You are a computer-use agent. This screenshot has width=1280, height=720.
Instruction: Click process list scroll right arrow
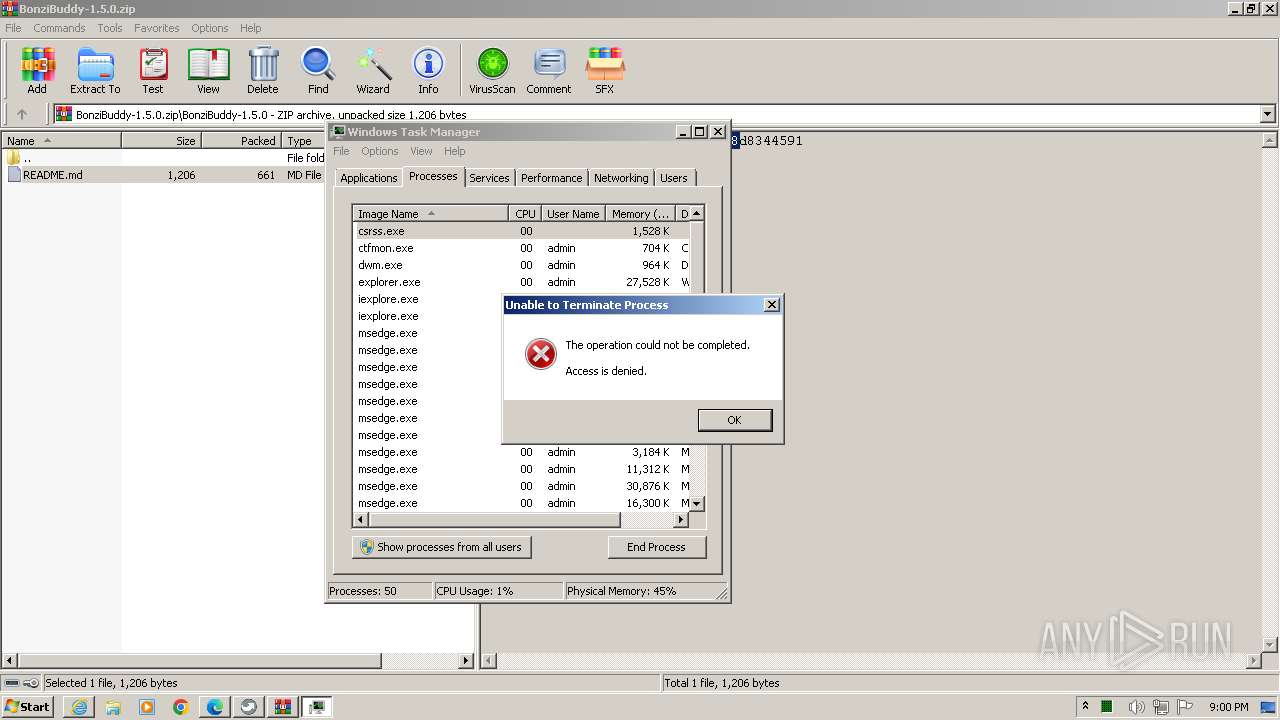681,520
